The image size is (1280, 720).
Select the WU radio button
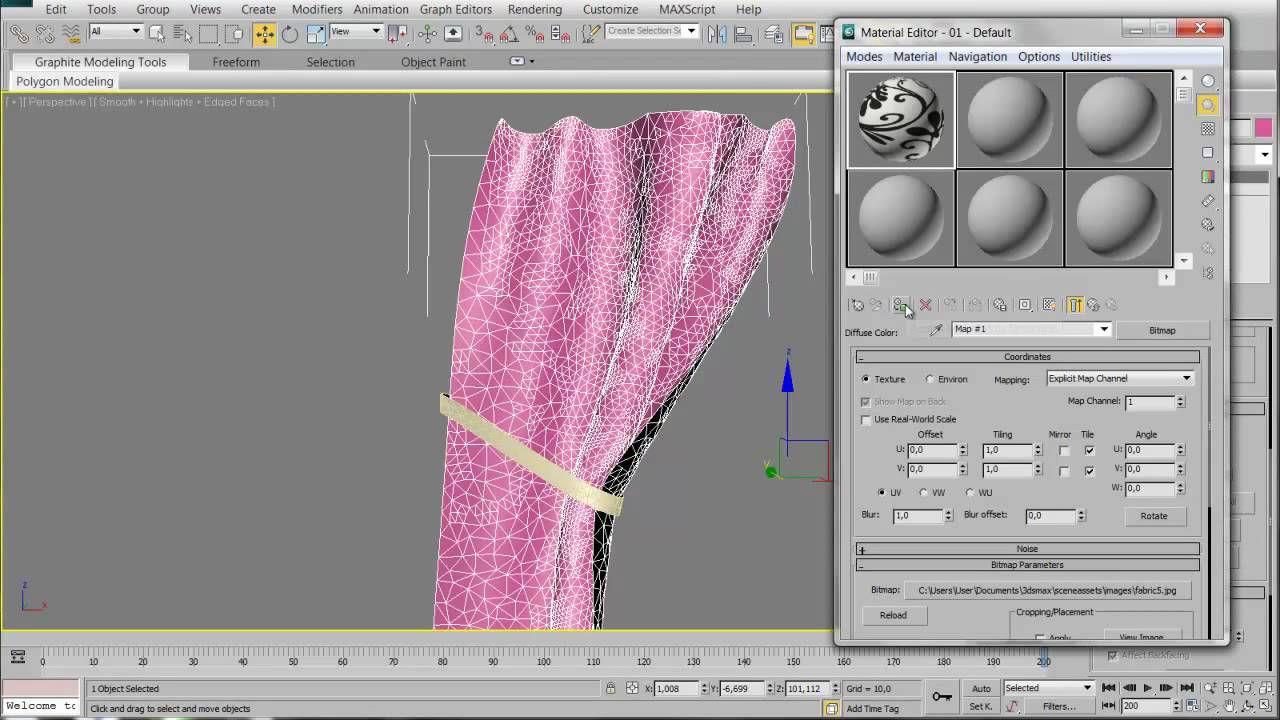click(970, 493)
